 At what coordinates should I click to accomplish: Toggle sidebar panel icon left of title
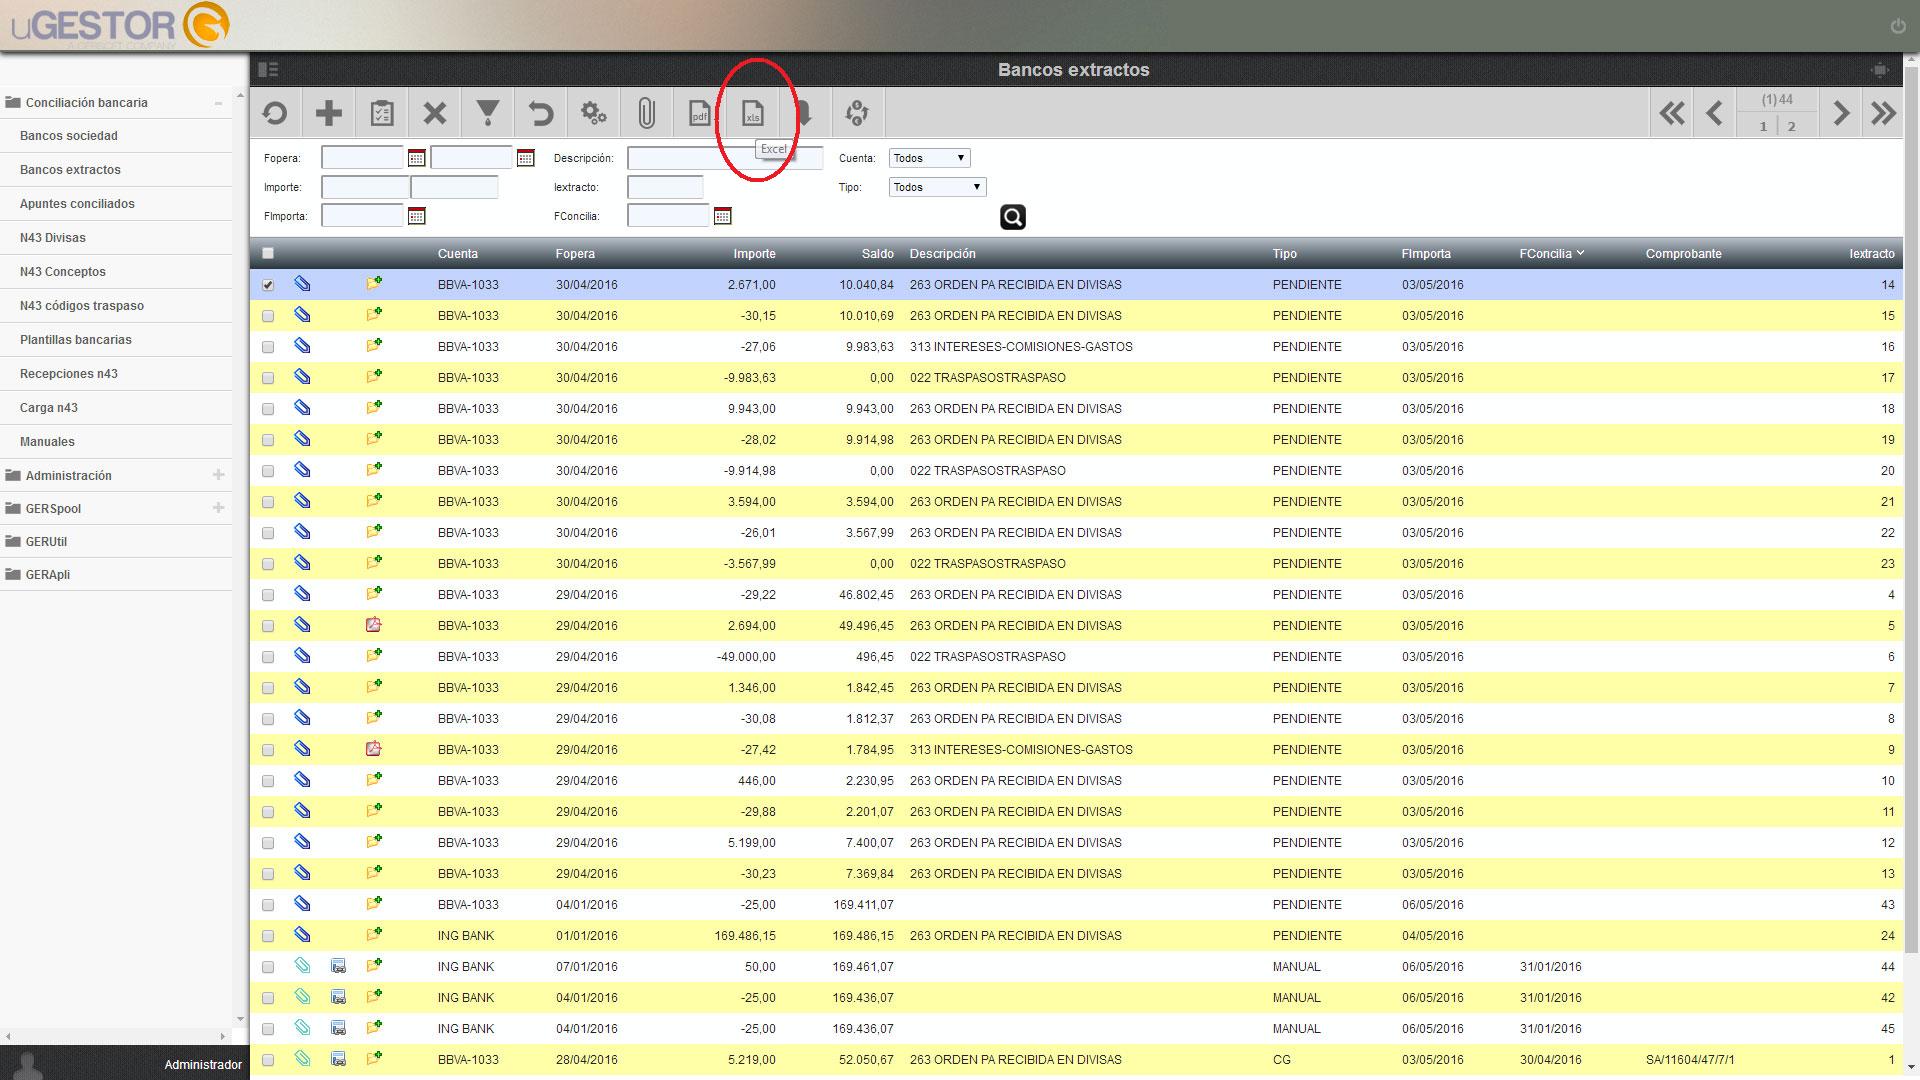click(268, 69)
